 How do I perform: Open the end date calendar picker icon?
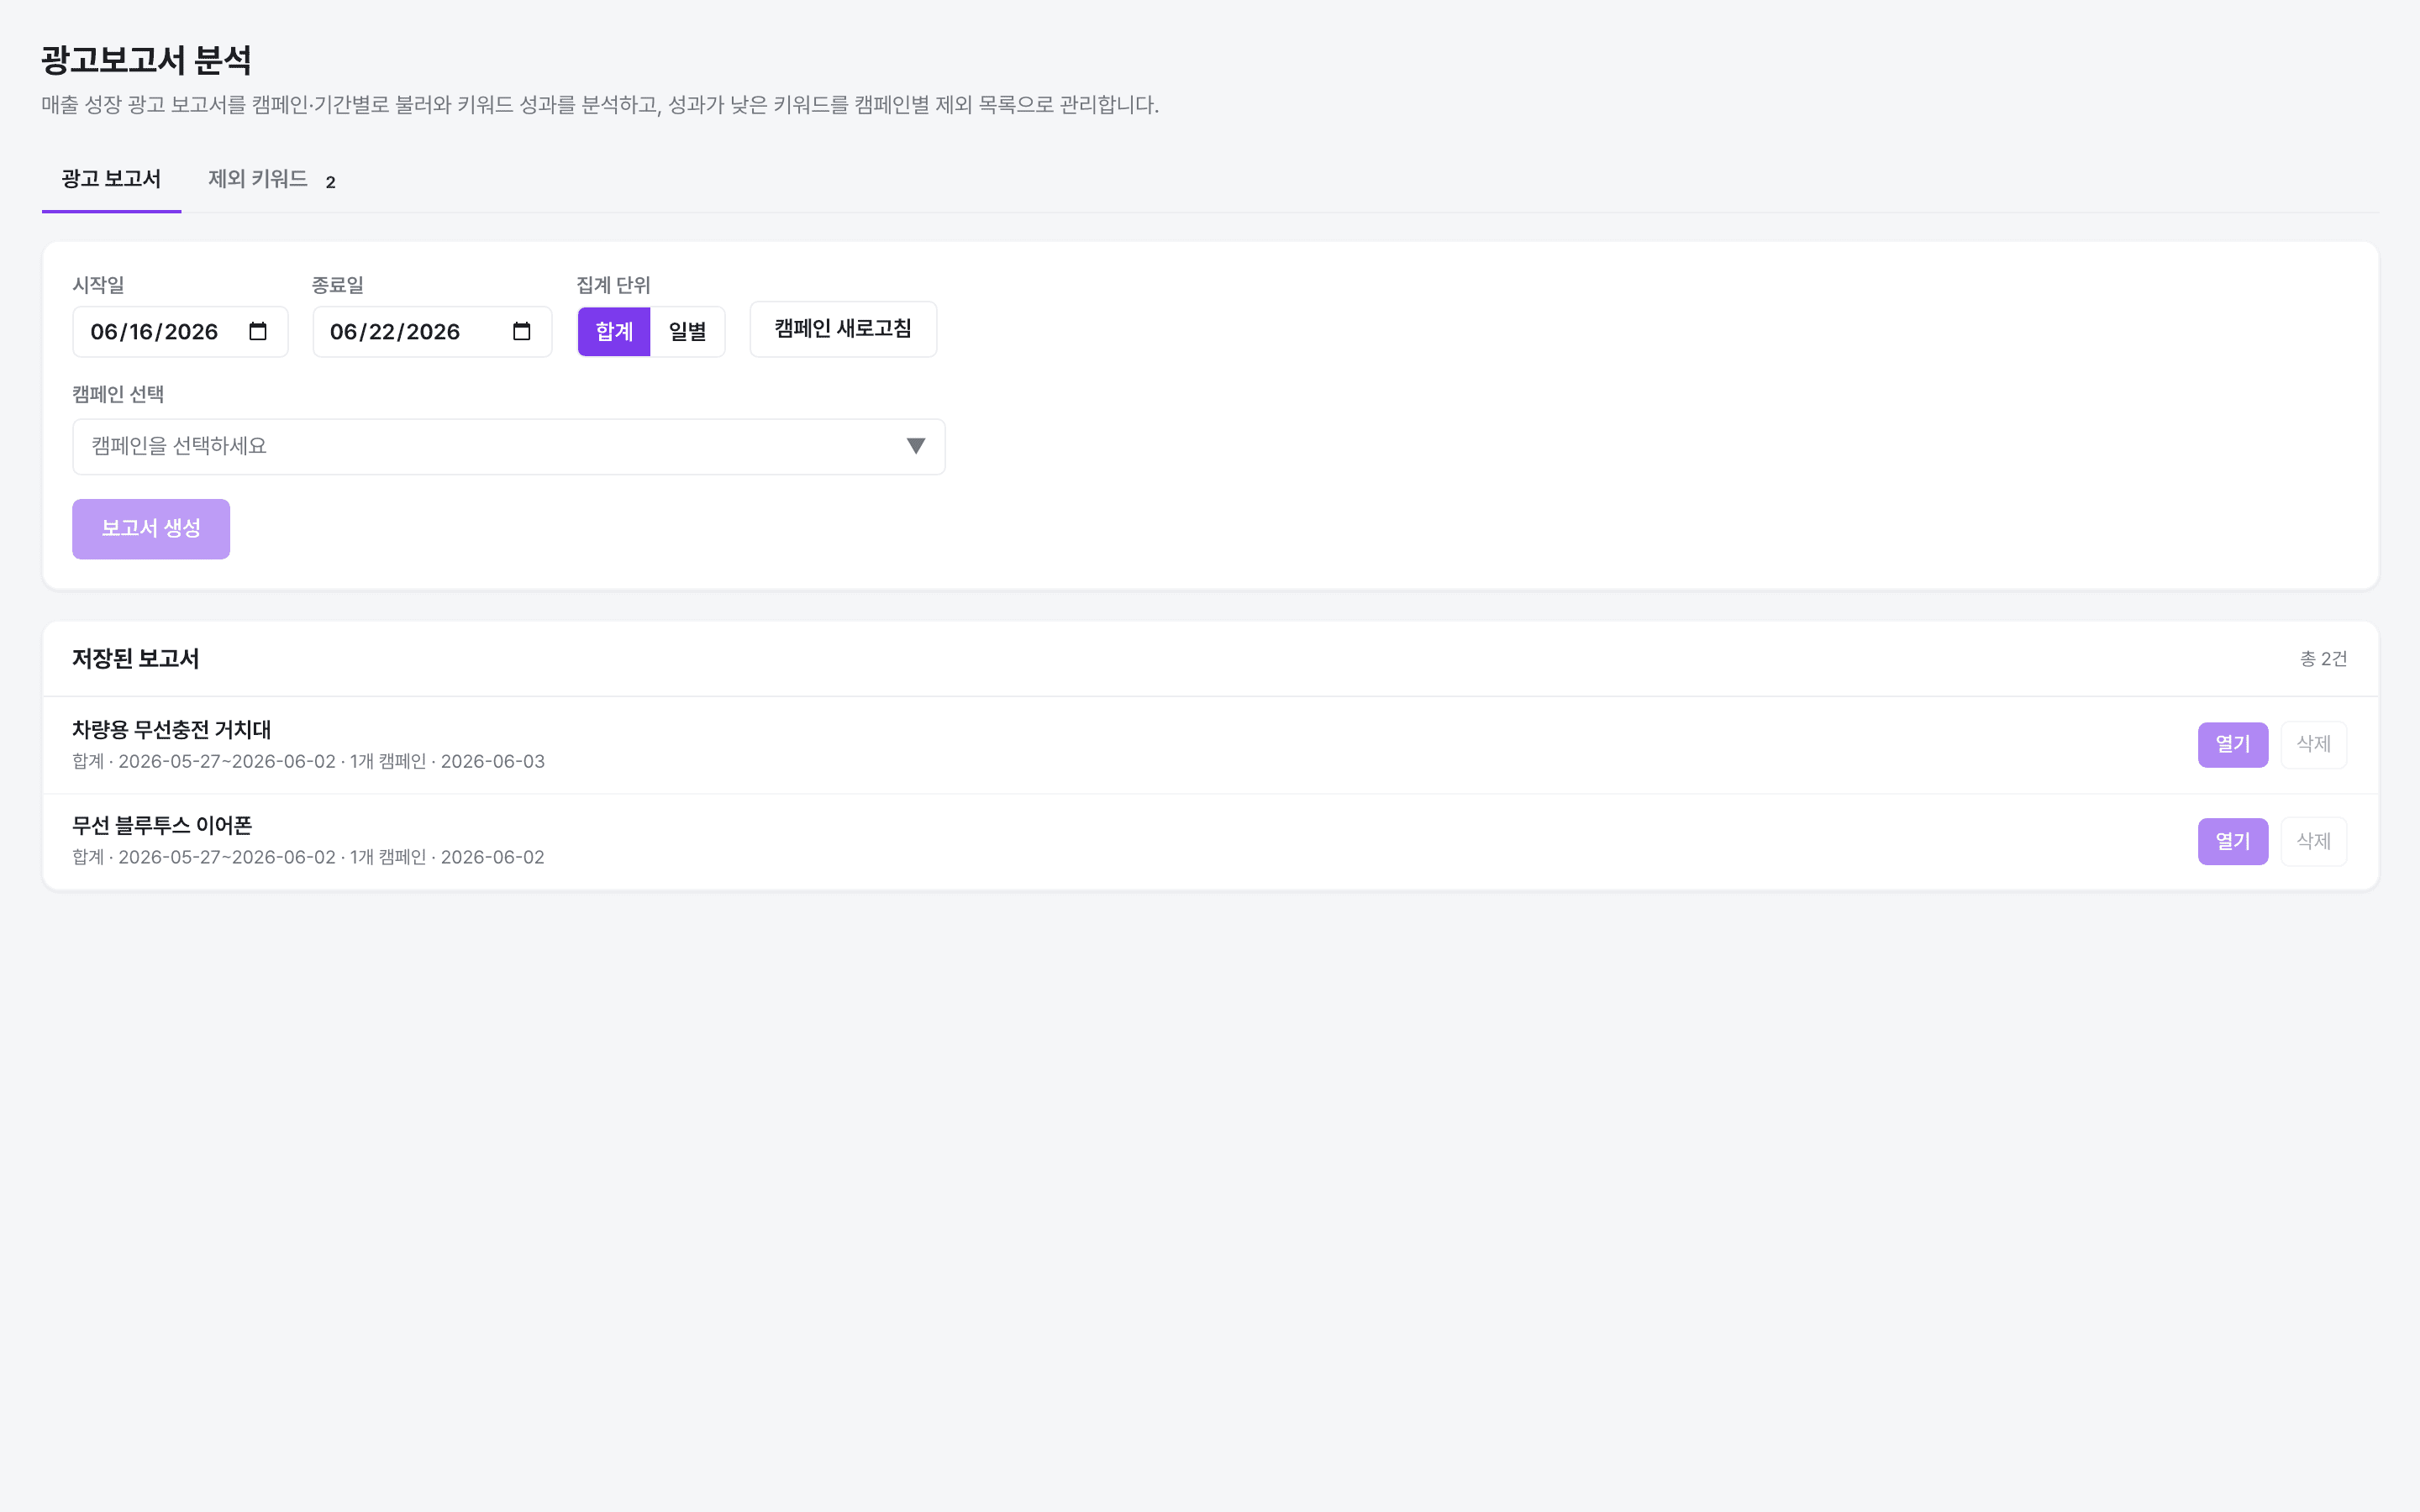click(522, 331)
